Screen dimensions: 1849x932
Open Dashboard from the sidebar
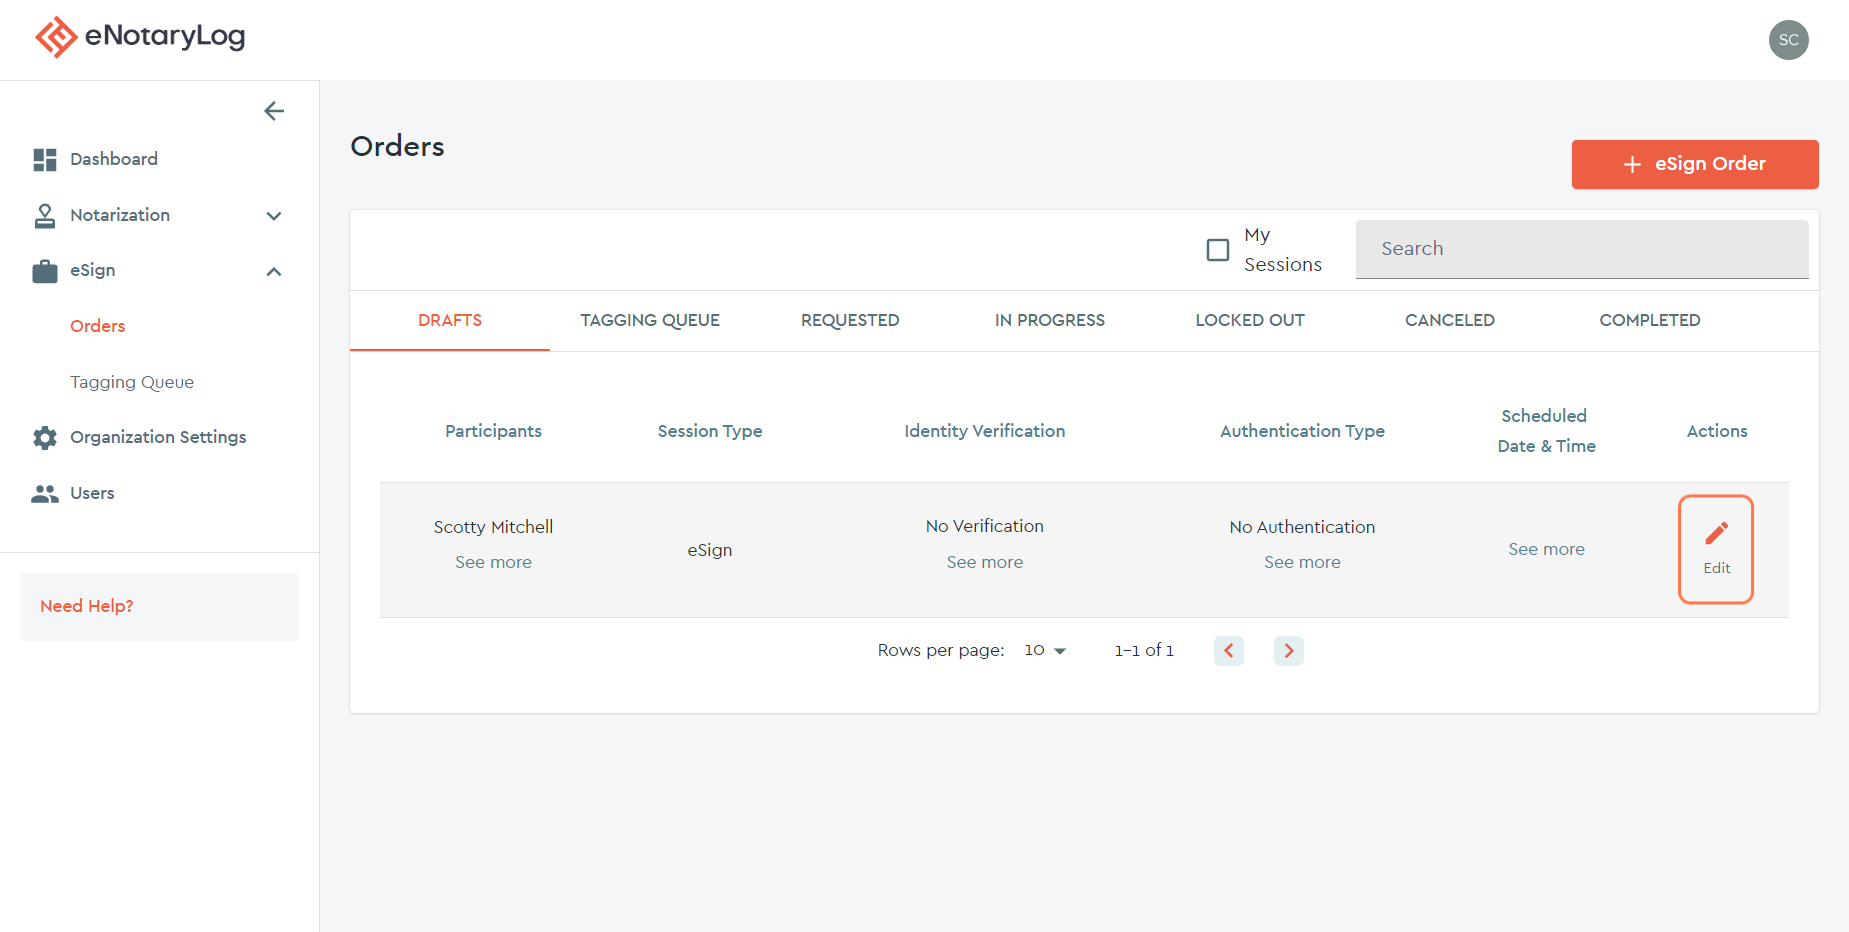click(114, 159)
